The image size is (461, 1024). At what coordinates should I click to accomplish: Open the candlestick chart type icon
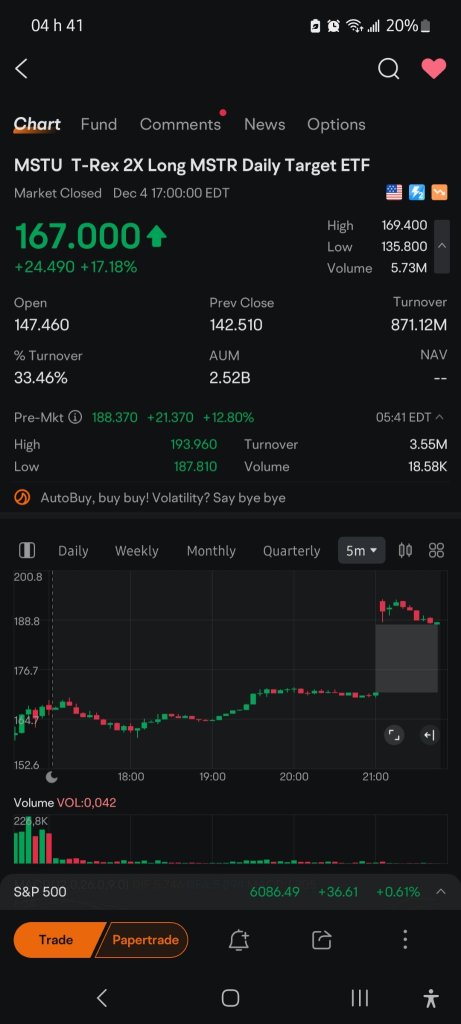(x=405, y=551)
